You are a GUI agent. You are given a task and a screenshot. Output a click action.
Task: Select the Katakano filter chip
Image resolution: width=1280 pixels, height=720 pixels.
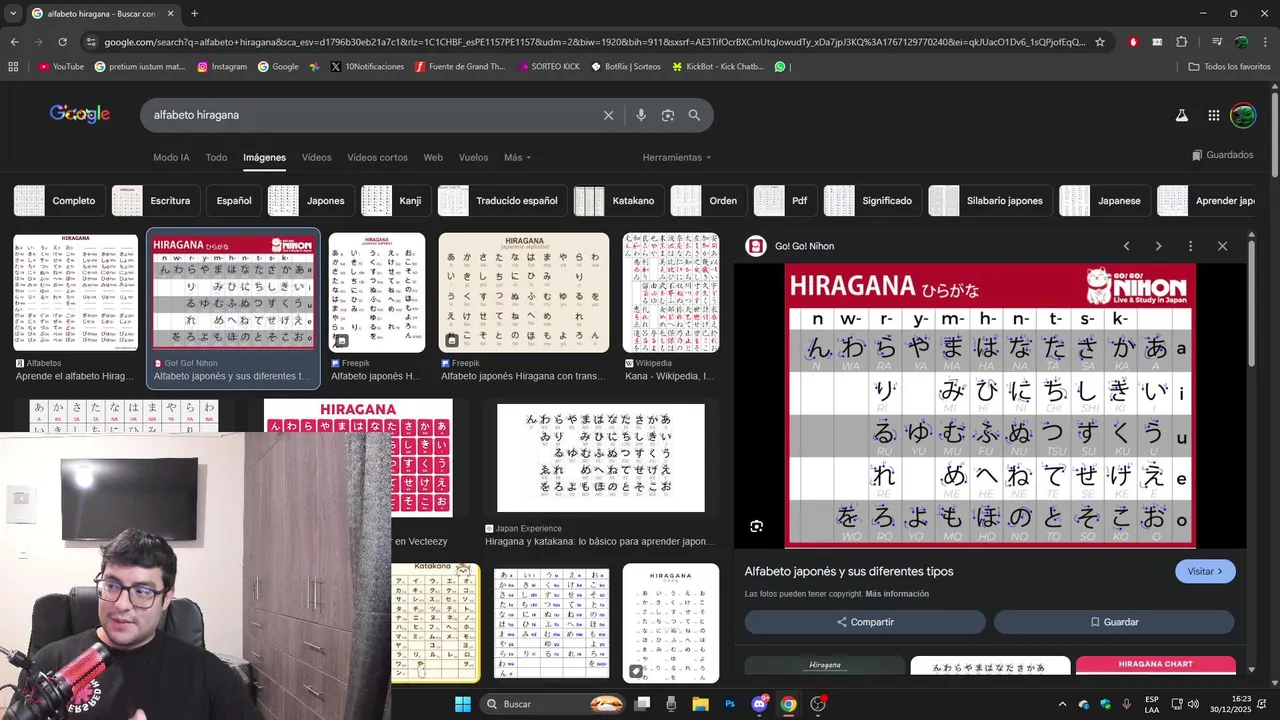(618, 201)
